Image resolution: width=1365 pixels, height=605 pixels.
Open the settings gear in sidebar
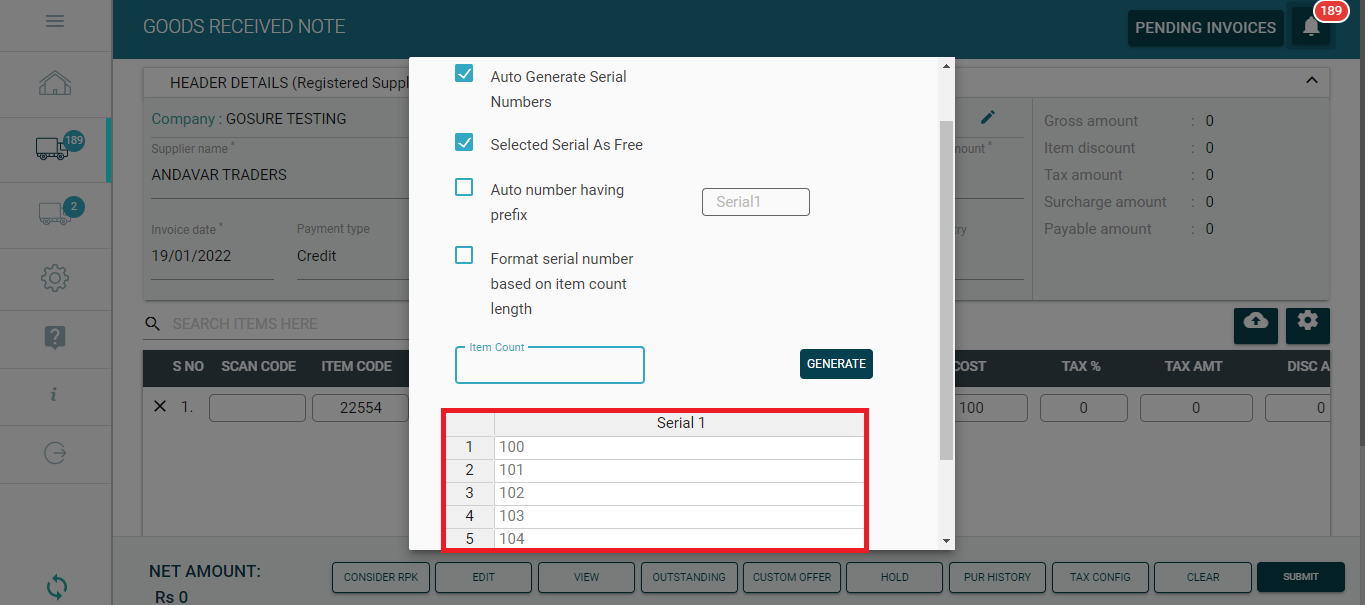tap(55, 277)
